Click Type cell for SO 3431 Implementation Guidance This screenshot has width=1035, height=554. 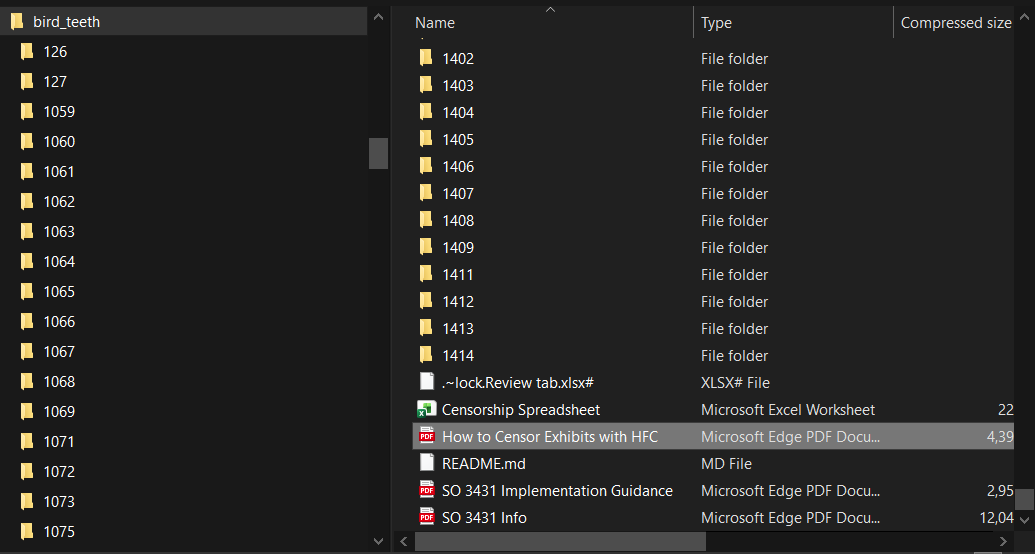point(790,491)
